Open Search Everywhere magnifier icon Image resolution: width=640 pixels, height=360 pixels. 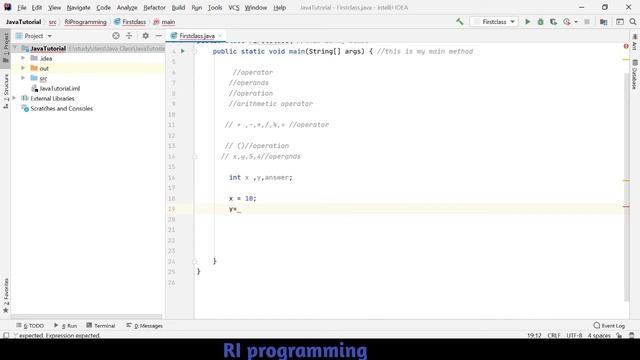(x=633, y=22)
